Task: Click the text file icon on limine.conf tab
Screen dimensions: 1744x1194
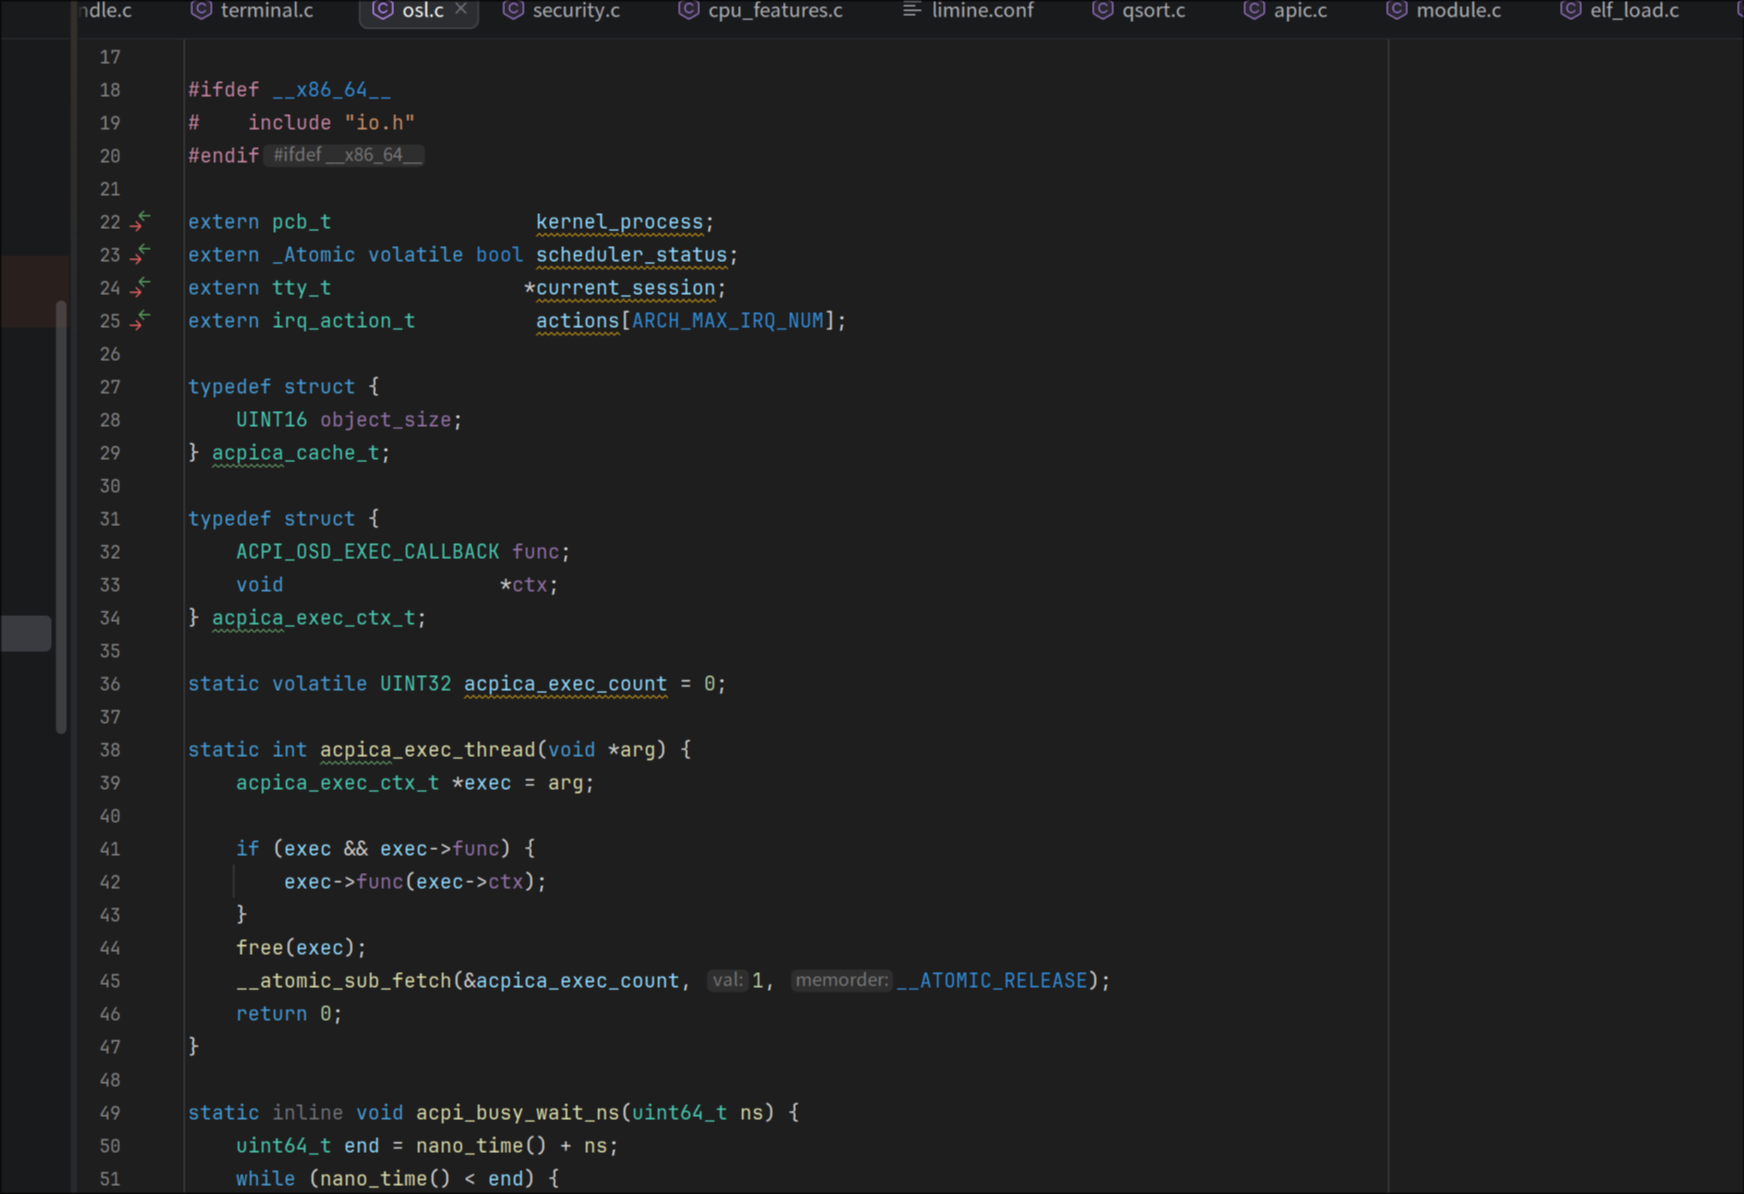Action: pyautogui.click(x=911, y=10)
